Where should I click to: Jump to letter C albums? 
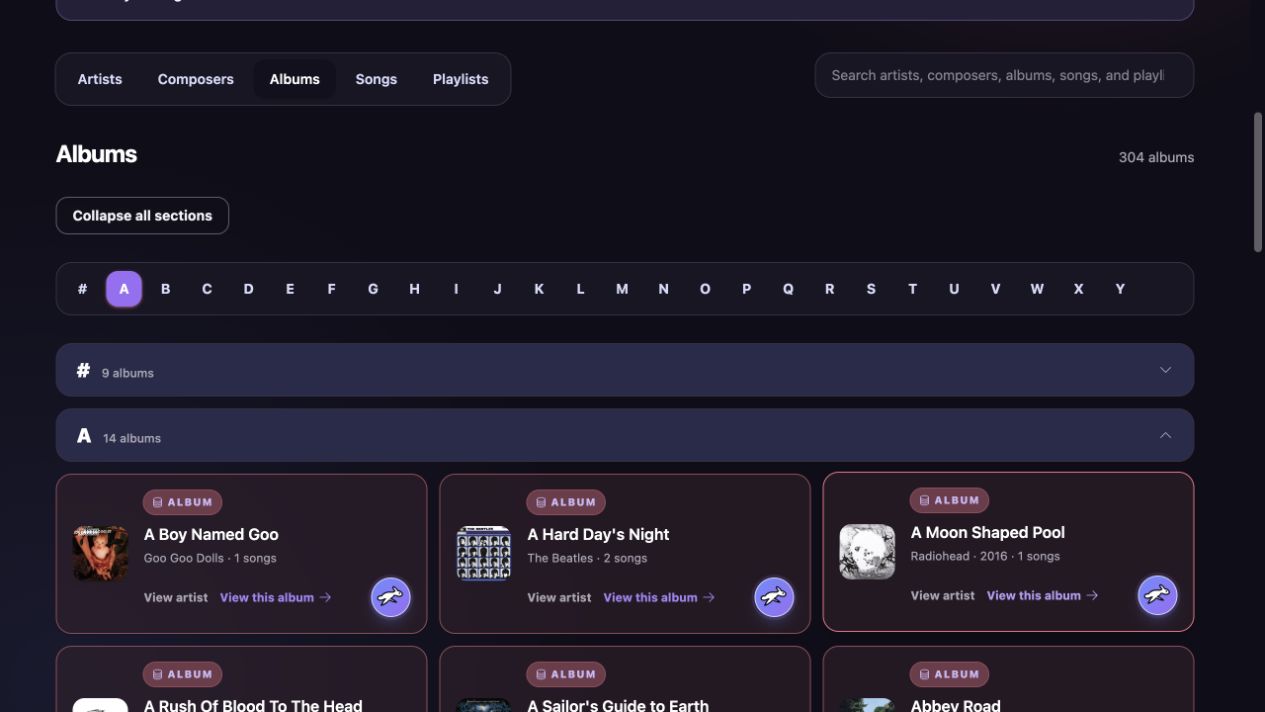pos(207,289)
